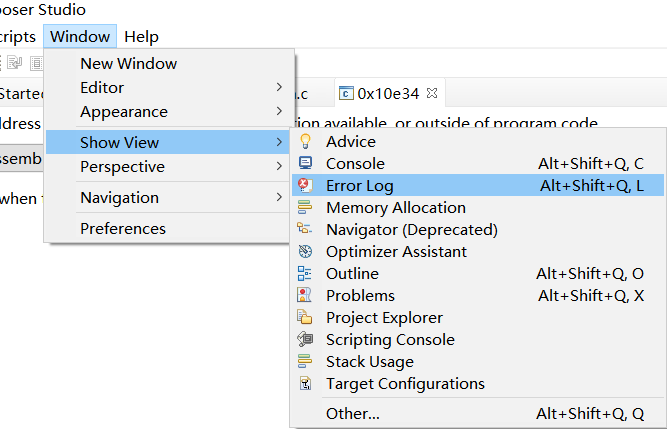
Task: Open the Help menu
Action: click(141, 37)
